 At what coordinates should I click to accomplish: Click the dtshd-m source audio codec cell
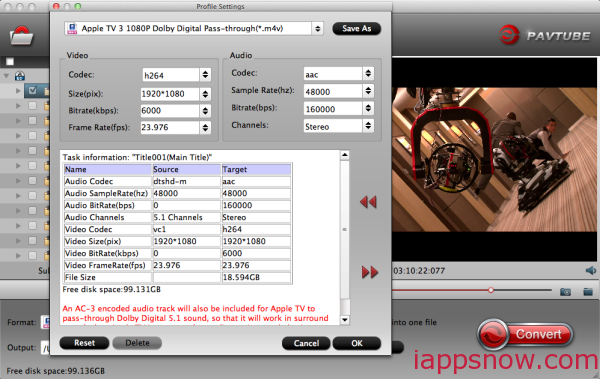(x=186, y=181)
